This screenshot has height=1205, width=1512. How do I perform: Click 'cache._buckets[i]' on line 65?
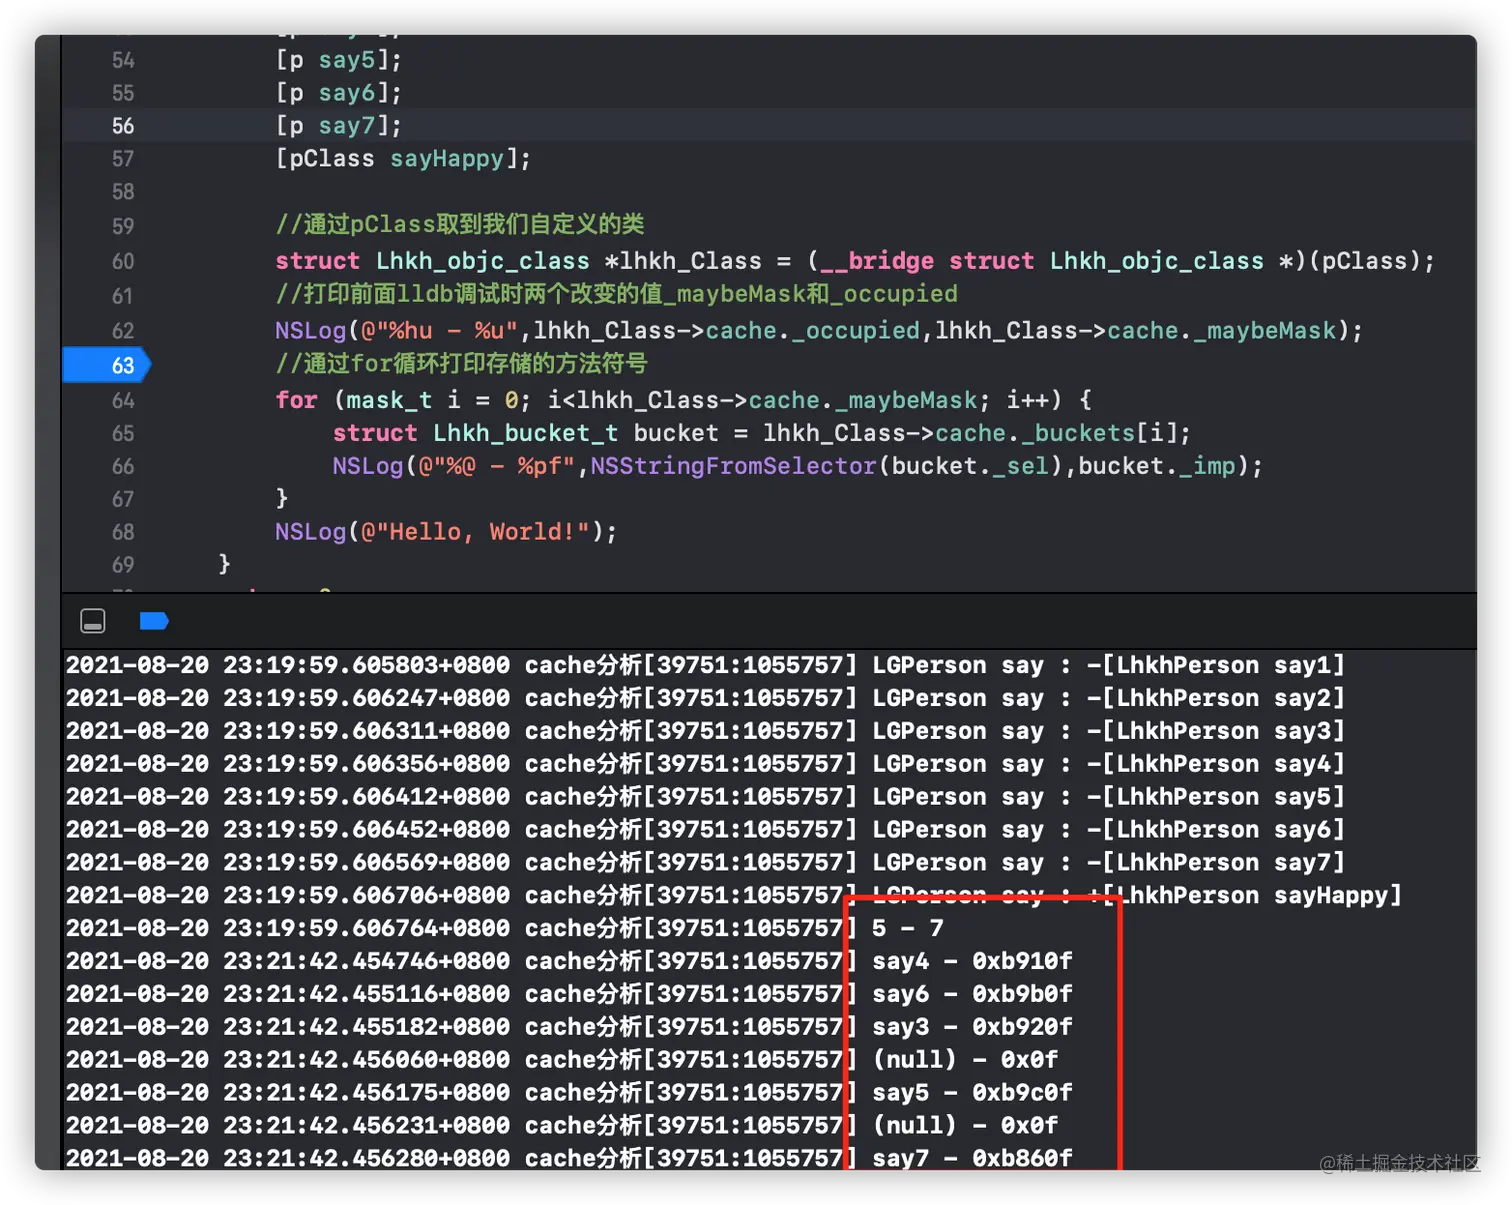point(1056,434)
